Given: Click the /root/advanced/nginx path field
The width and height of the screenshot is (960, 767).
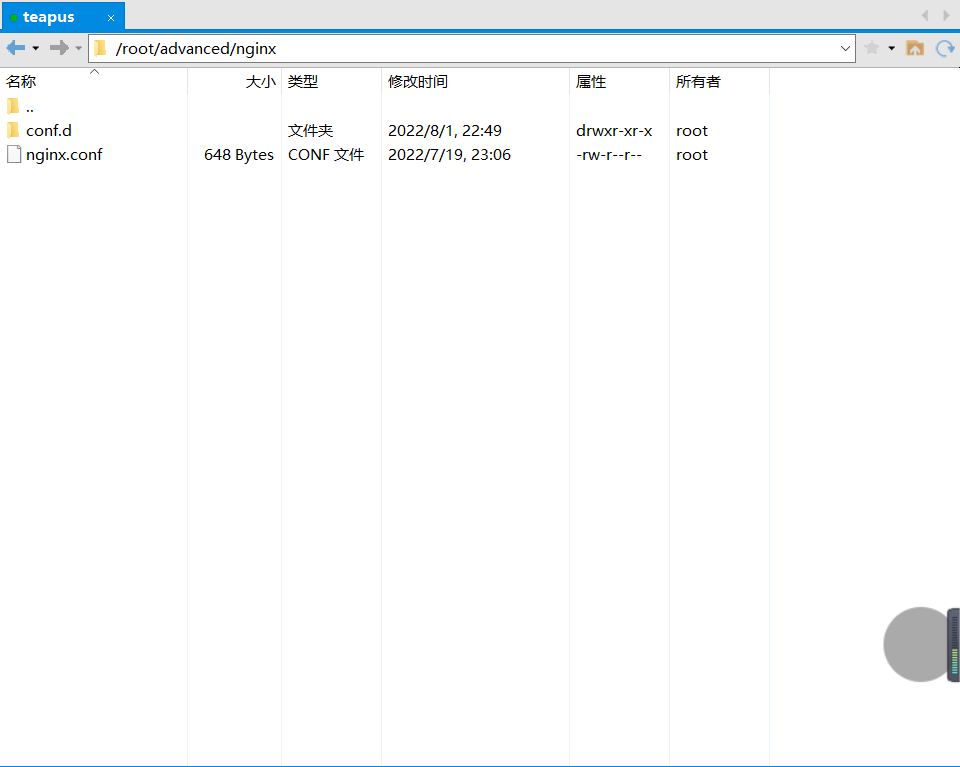Looking at the screenshot, I should click(x=470, y=48).
